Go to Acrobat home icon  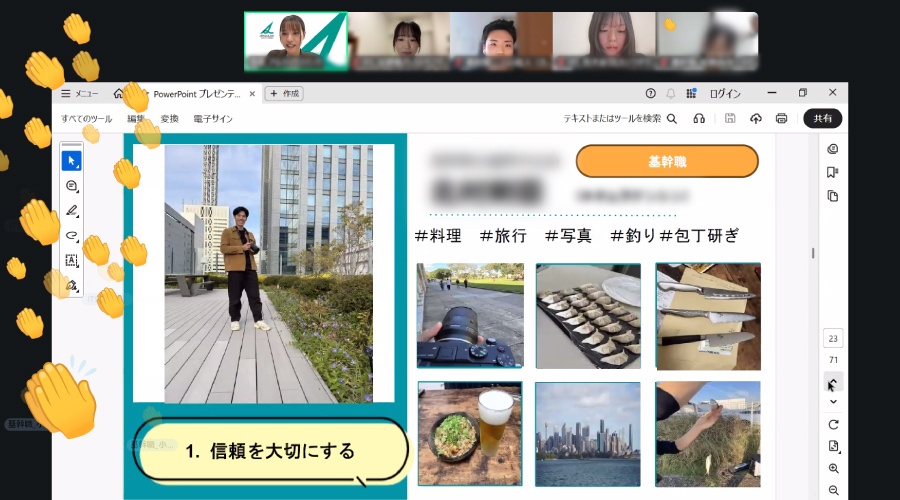click(x=118, y=93)
